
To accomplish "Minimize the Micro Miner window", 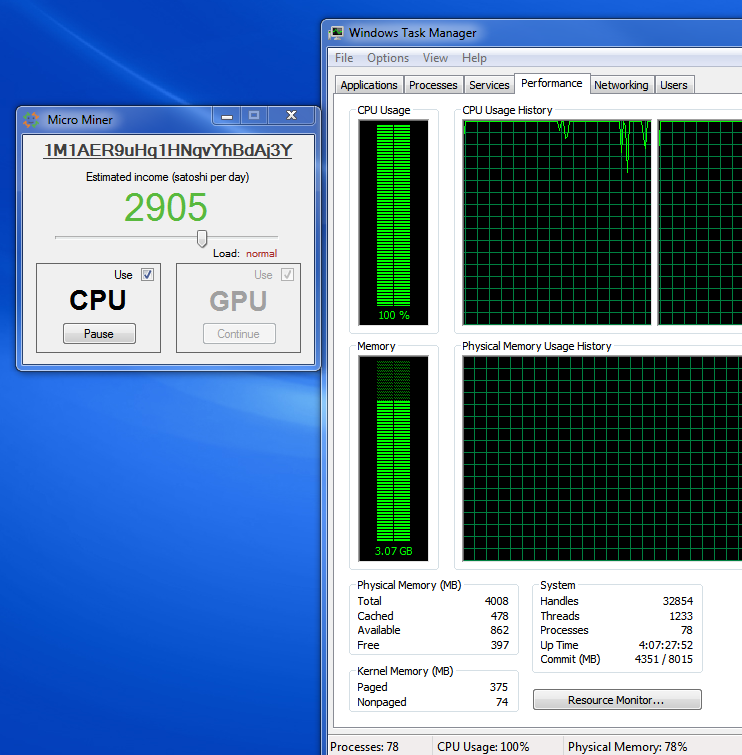I will pos(227,116).
